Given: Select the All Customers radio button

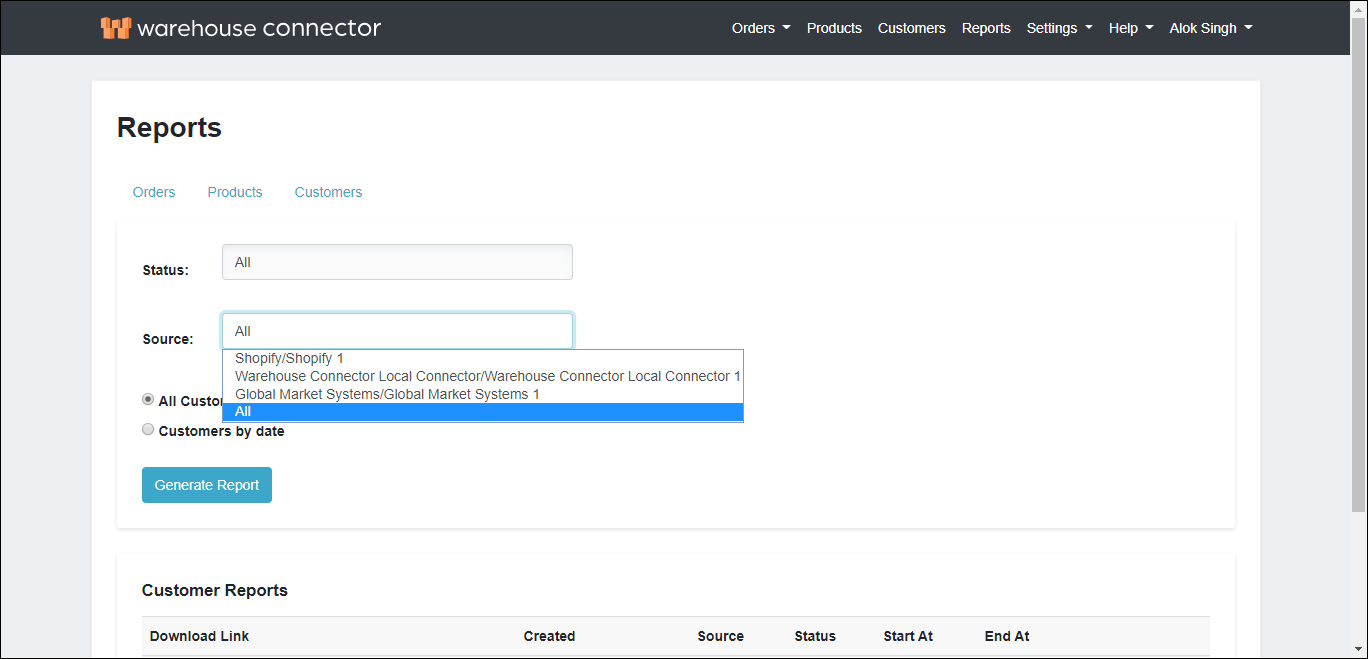Looking at the screenshot, I should 148,399.
